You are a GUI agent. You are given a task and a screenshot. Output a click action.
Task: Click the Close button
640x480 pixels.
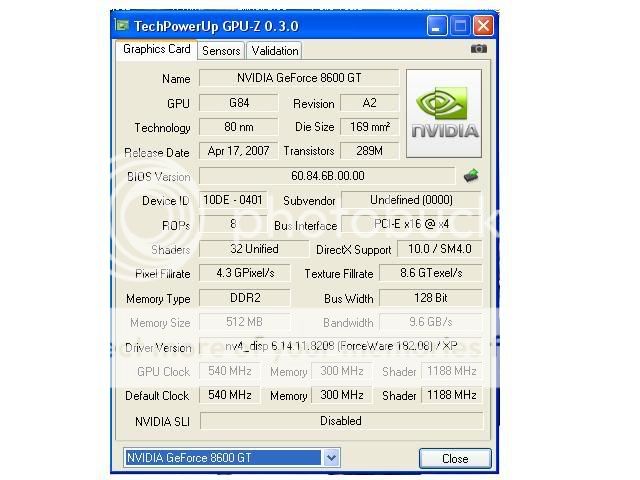point(455,458)
